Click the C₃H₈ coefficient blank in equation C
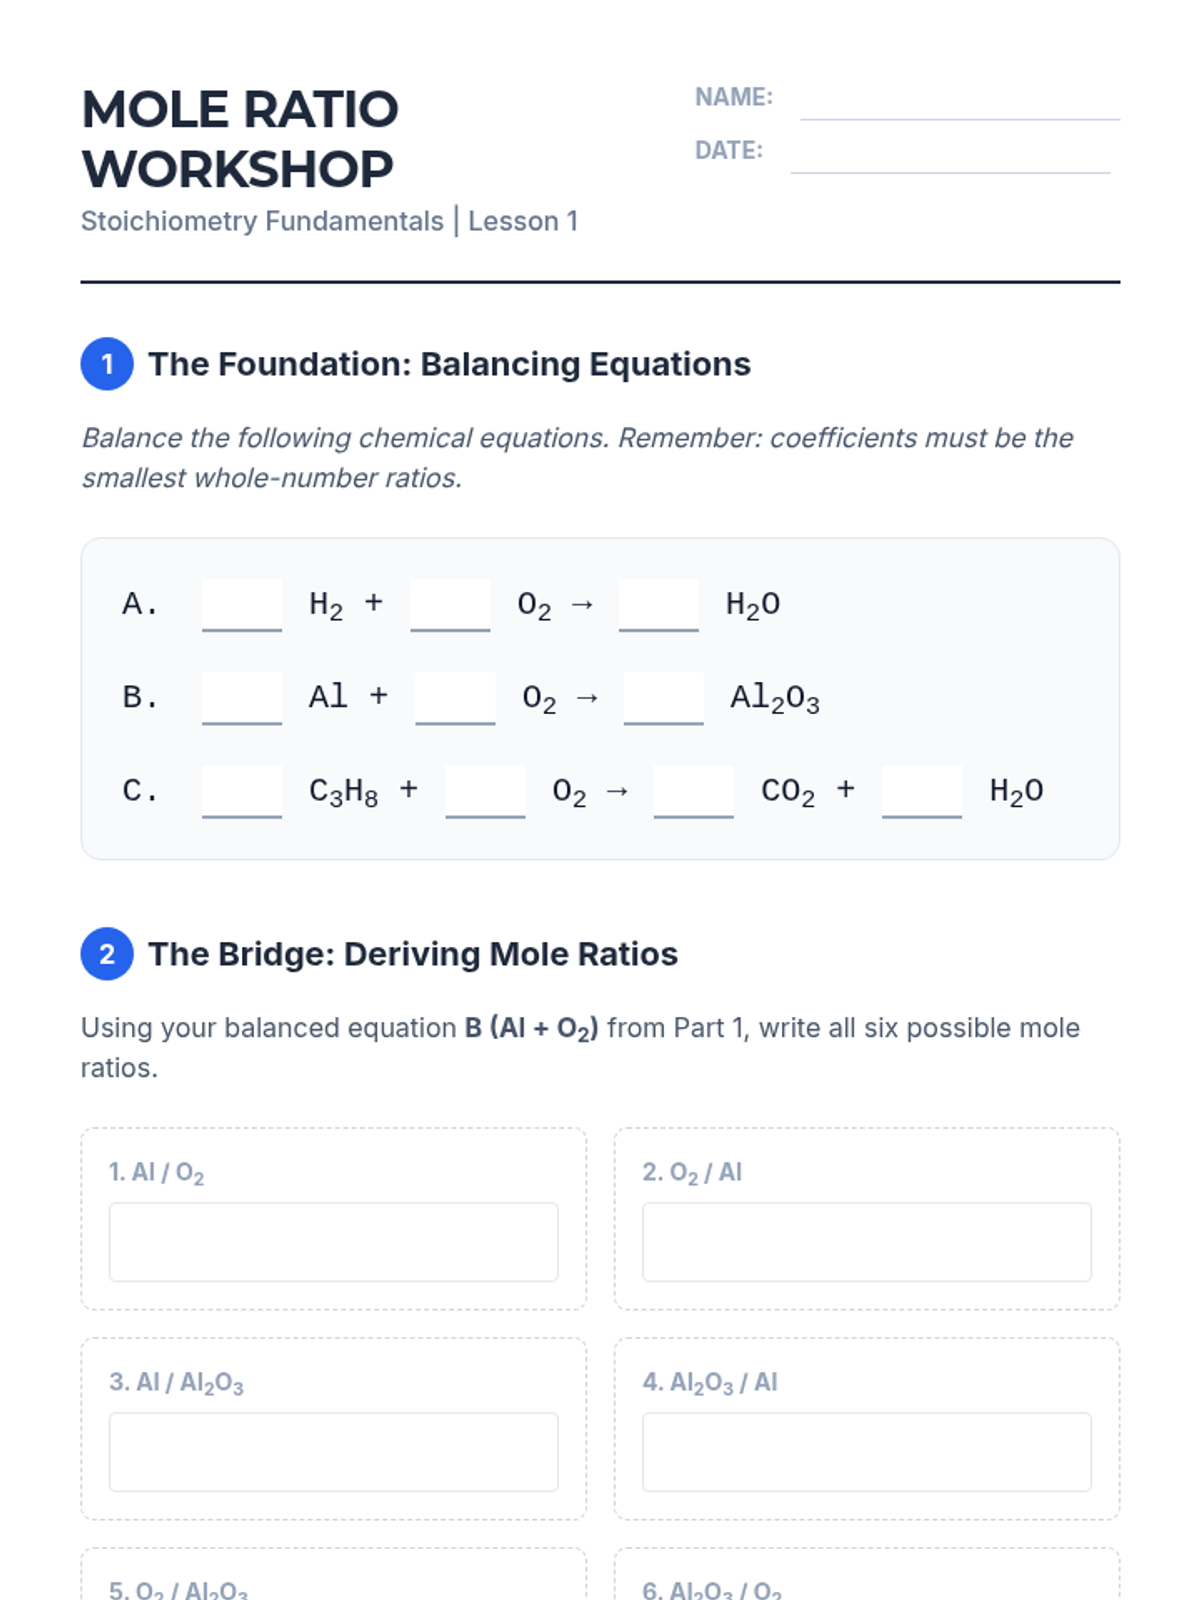The height and width of the screenshot is (1600, 1200). [242, 792]
